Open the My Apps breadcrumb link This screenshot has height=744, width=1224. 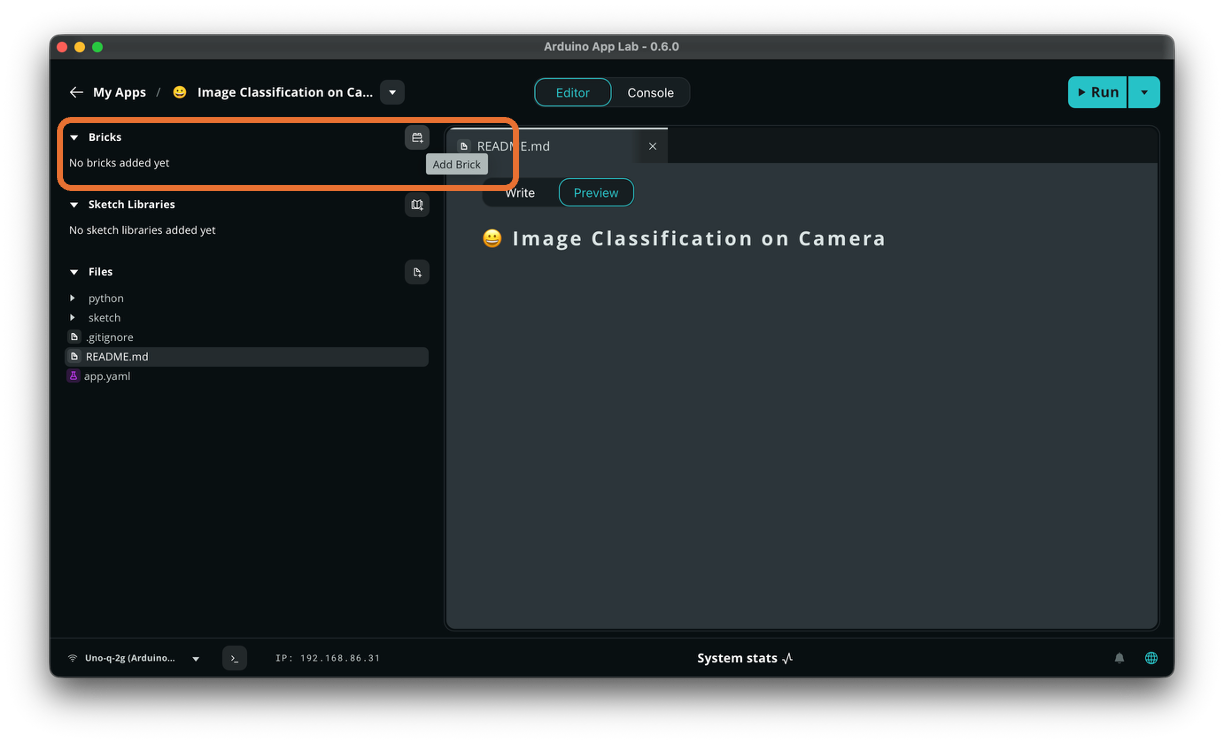pyautogui.click(x=119, y=92)
